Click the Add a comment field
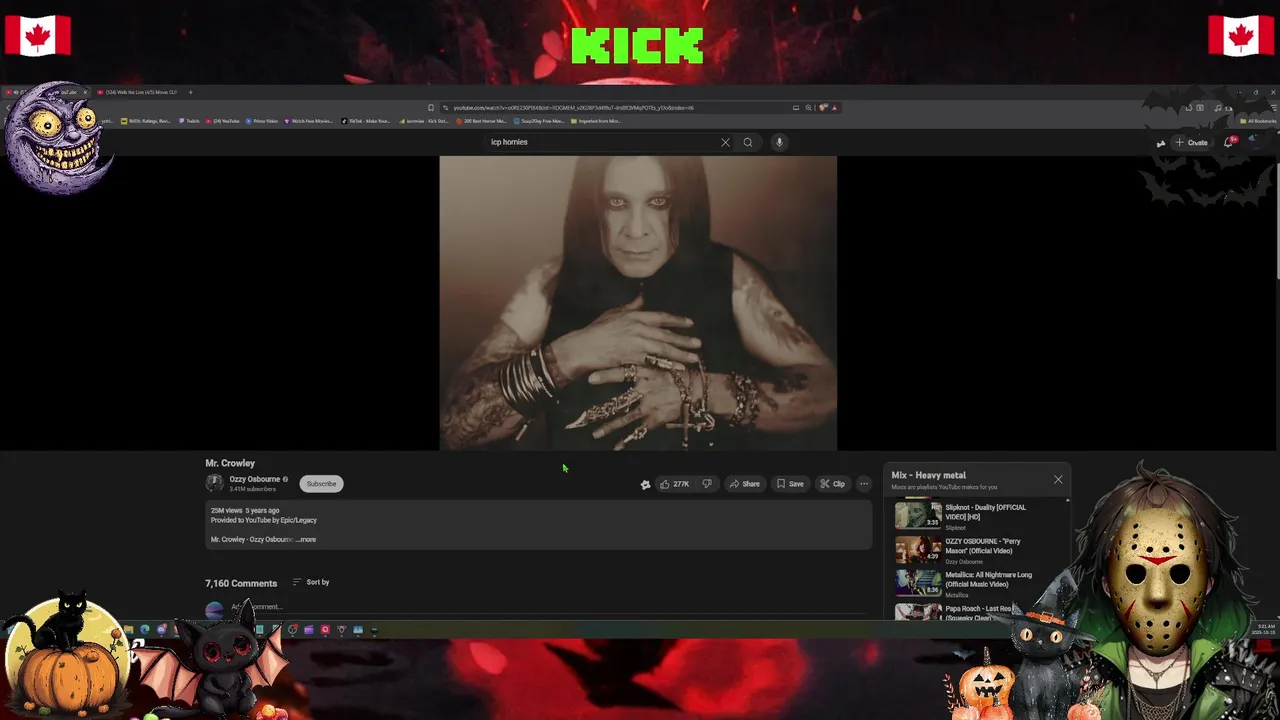 point(540,607)
